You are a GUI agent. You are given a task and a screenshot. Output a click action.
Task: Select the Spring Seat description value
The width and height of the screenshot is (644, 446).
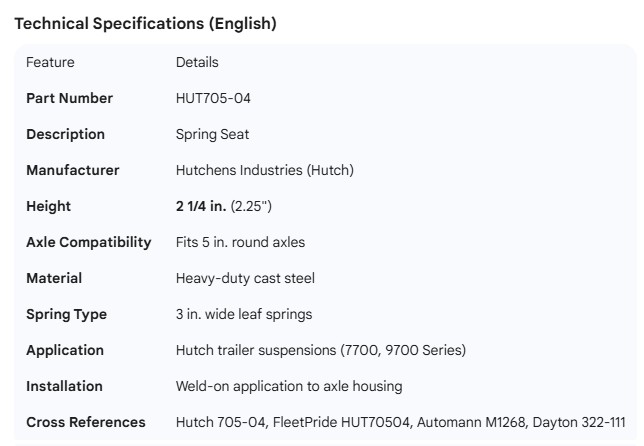click(x=213, y=134)
